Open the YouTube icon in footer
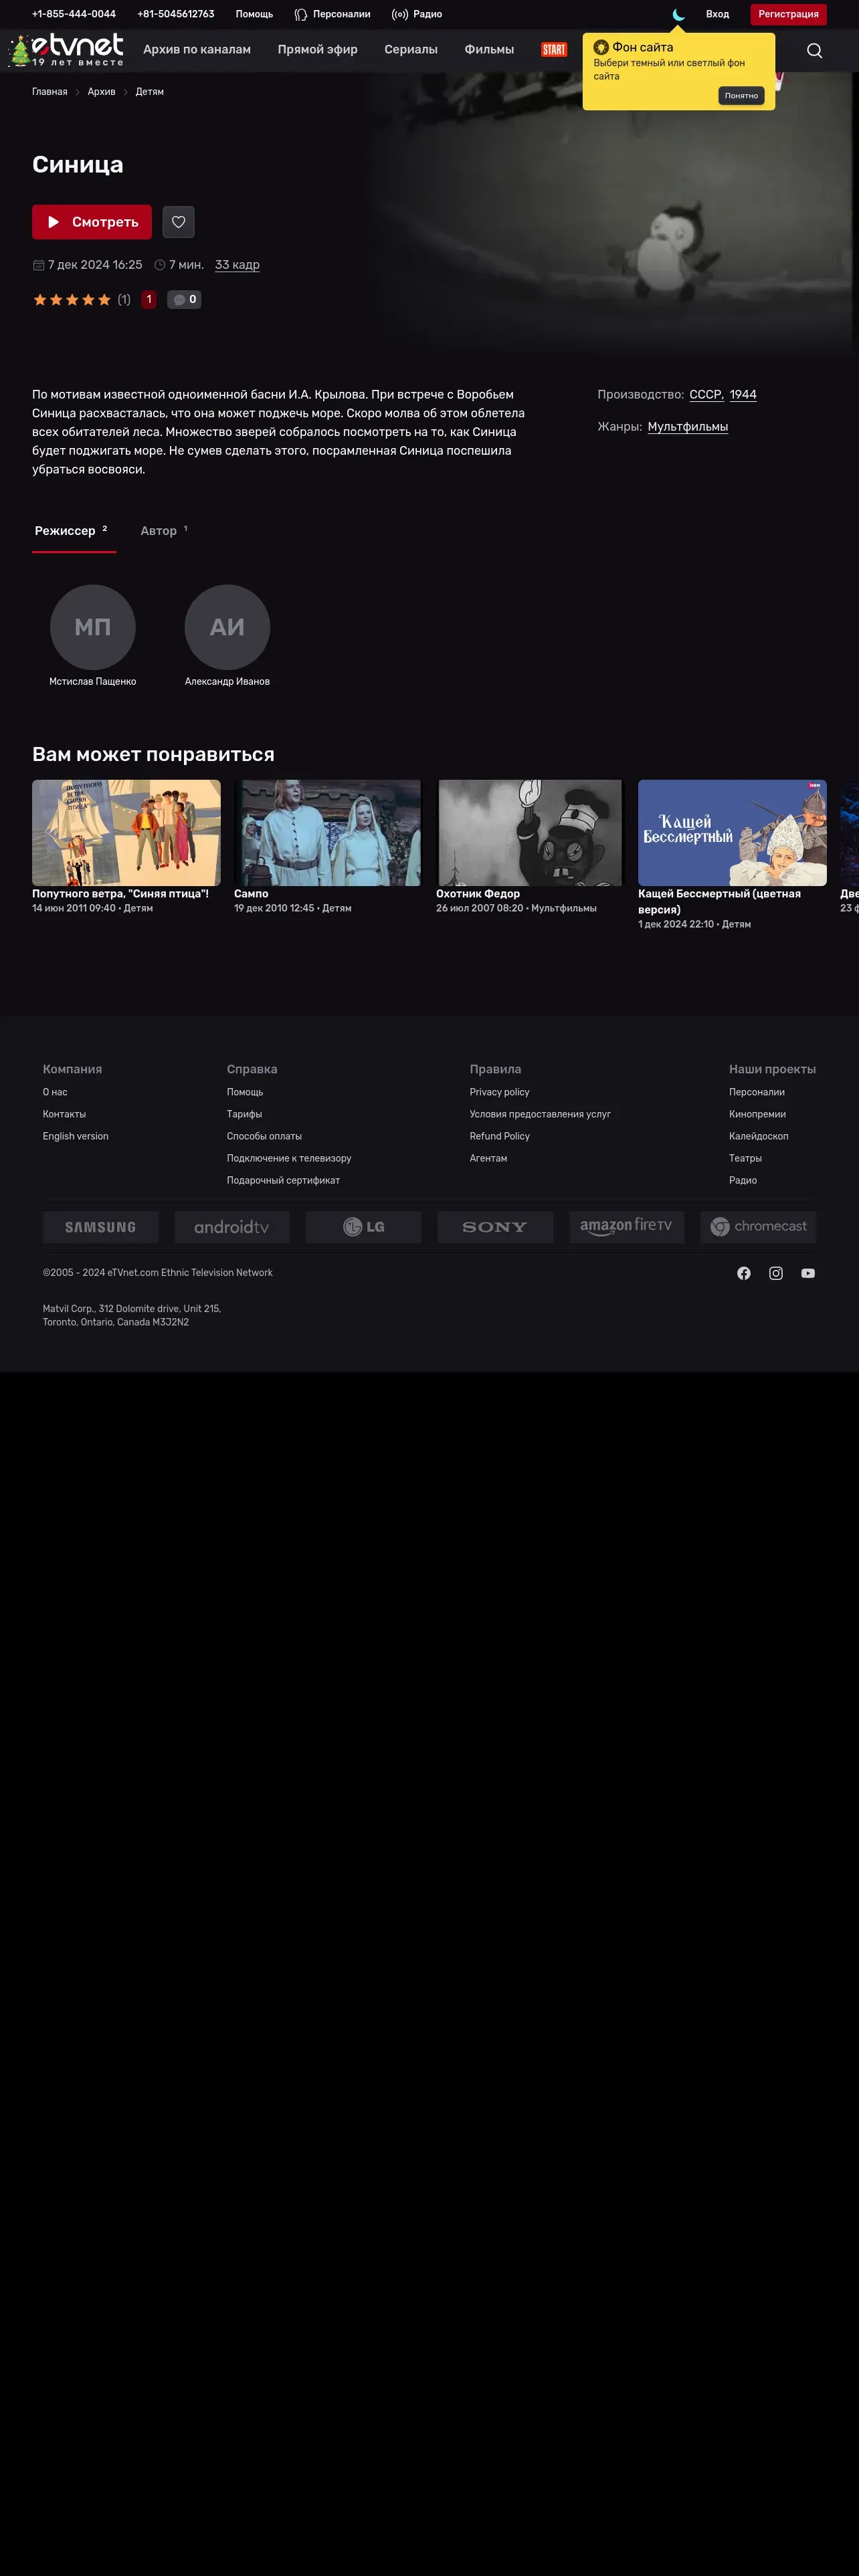 (x=808, y=1273)
